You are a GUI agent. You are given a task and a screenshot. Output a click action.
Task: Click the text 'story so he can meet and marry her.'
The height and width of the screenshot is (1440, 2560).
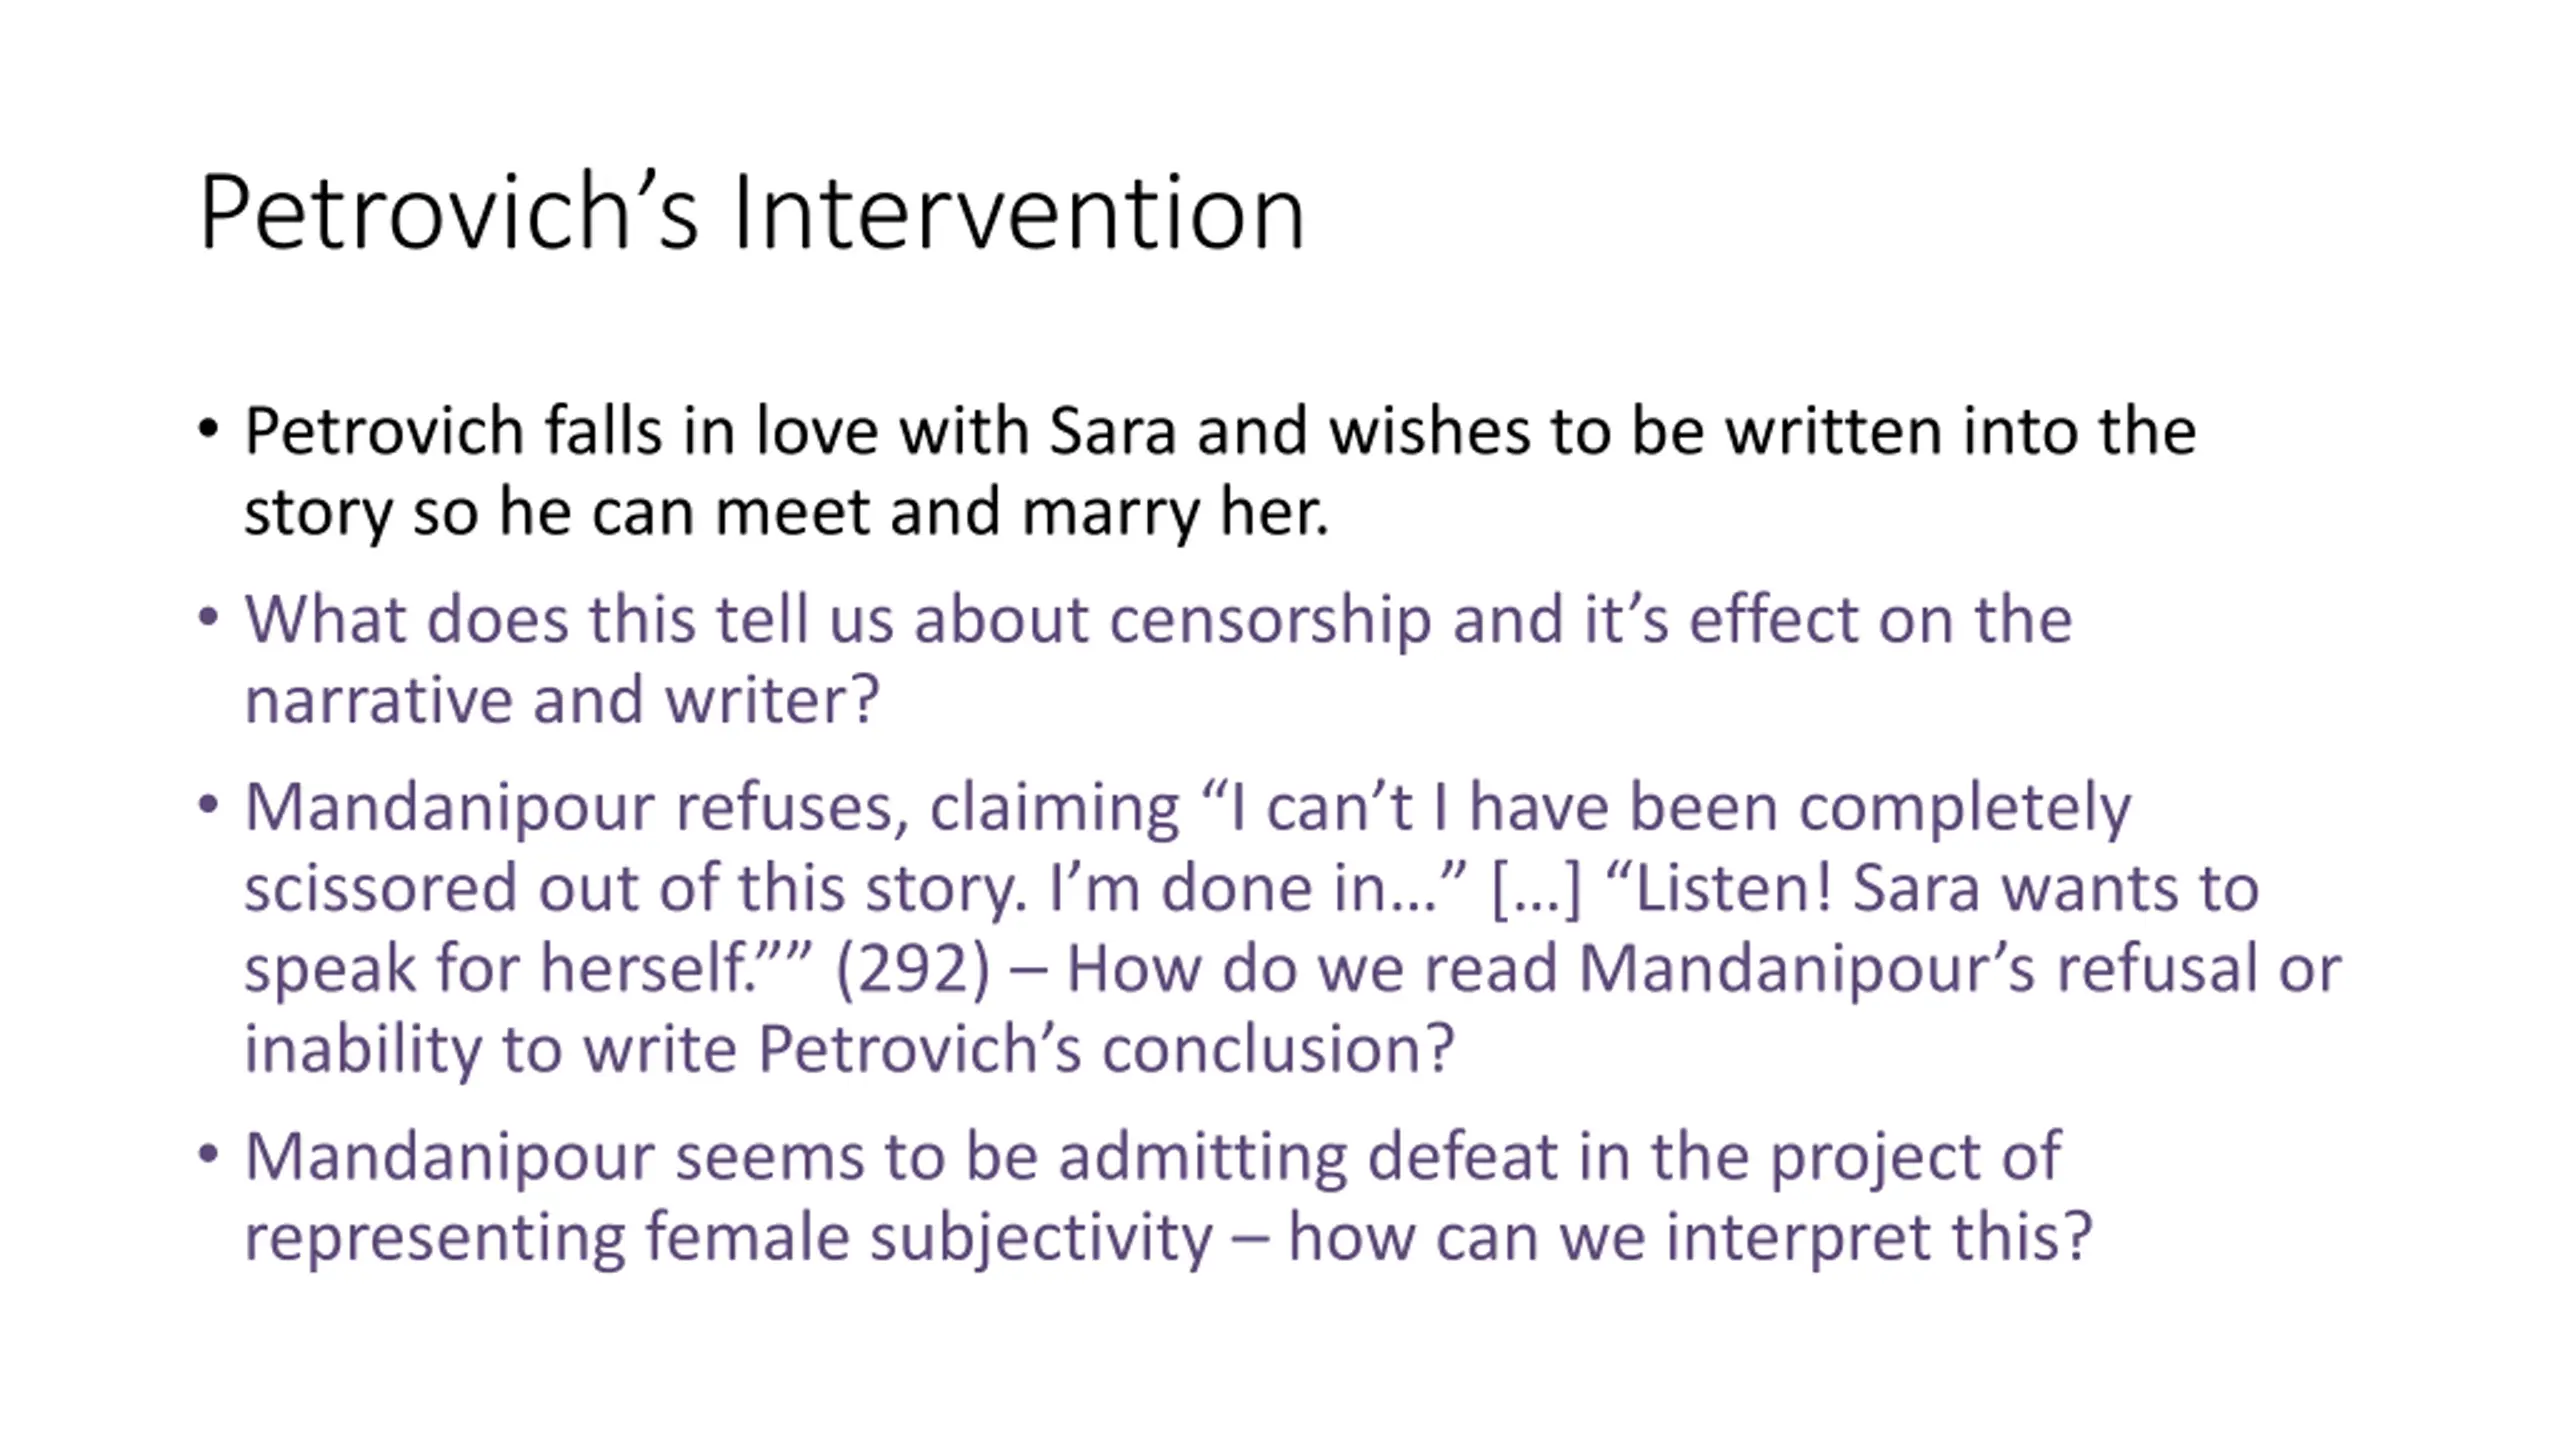[x=786, y=512]
